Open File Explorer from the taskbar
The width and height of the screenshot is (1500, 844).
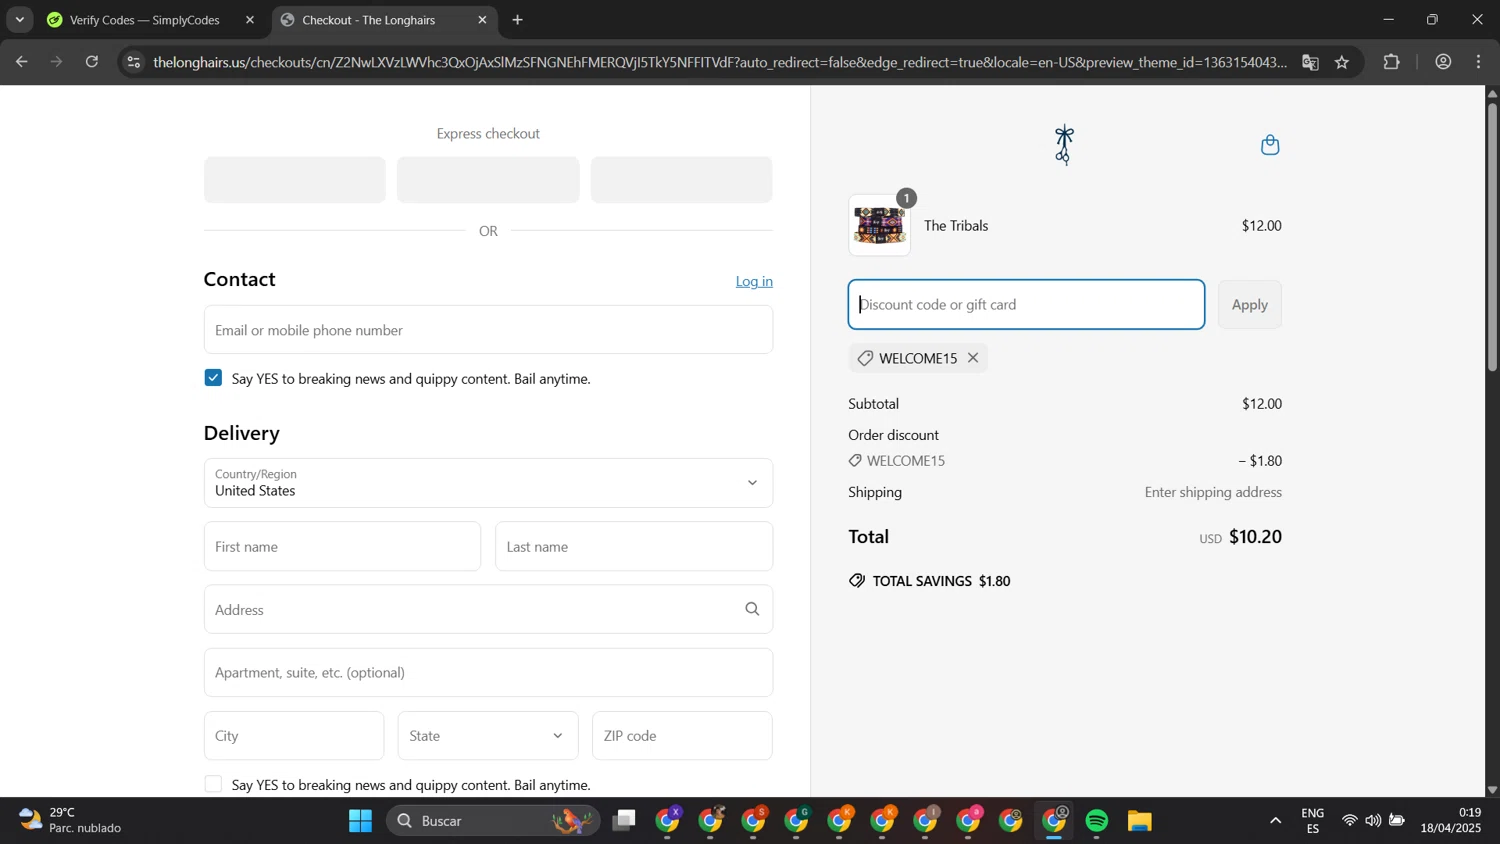point(1140,821)
